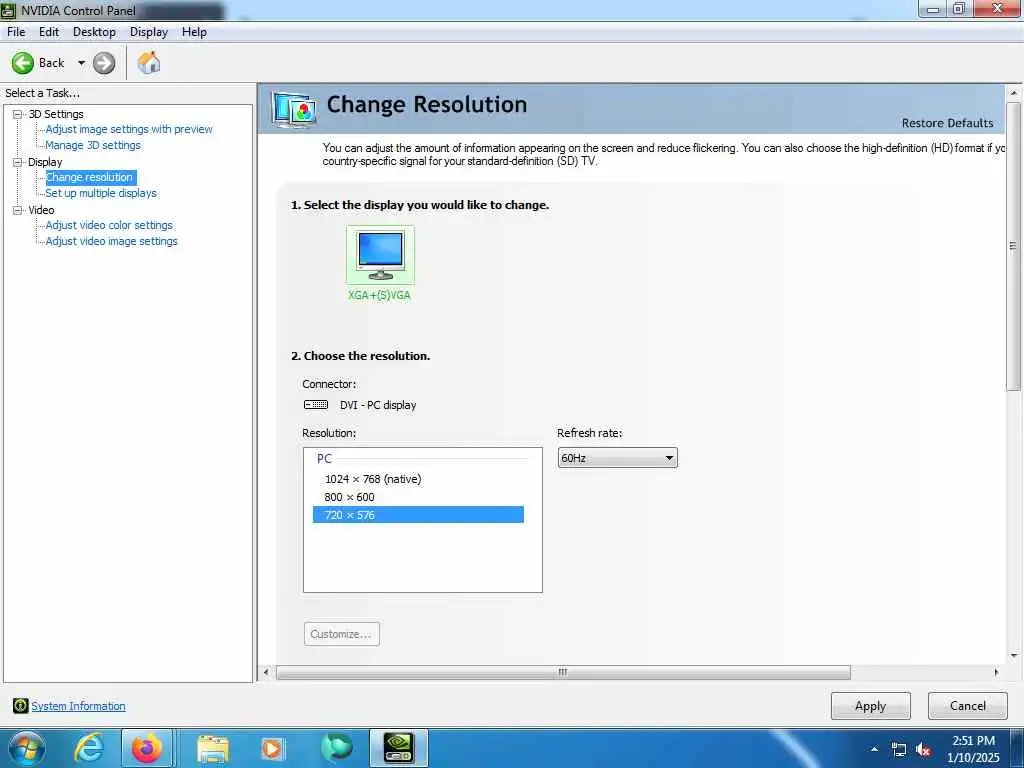Click the vertical scrollbar down arrow
The height and width of the screenshot is (768, 1024).
(1014, 655)
